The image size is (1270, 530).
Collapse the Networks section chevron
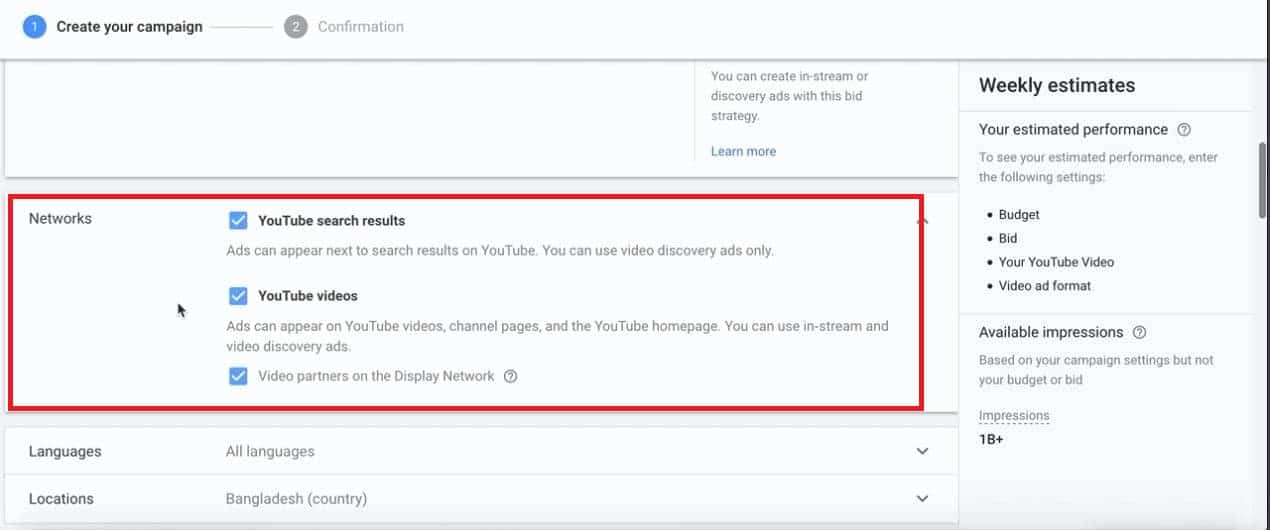[922, 219]
